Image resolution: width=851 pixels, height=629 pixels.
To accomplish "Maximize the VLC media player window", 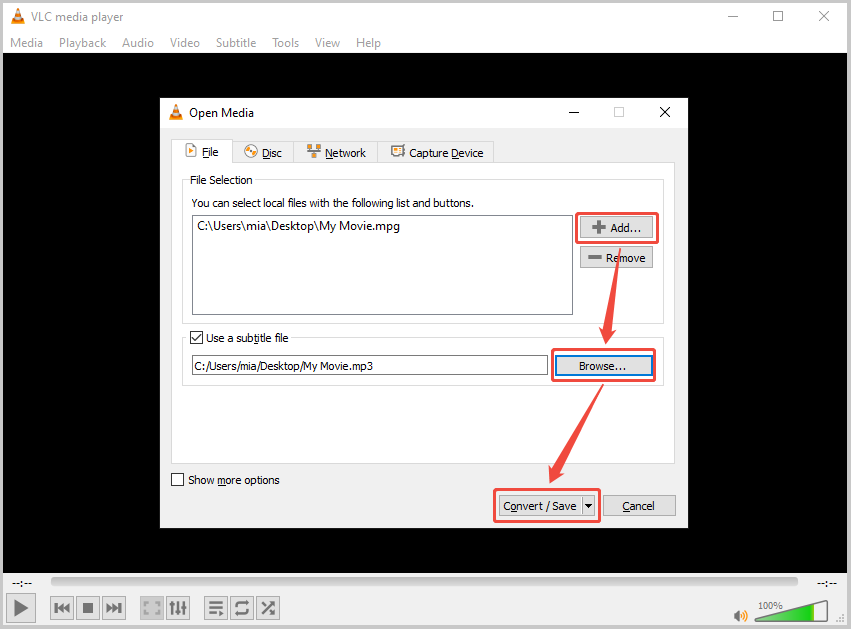I will [x=778, y=16].
